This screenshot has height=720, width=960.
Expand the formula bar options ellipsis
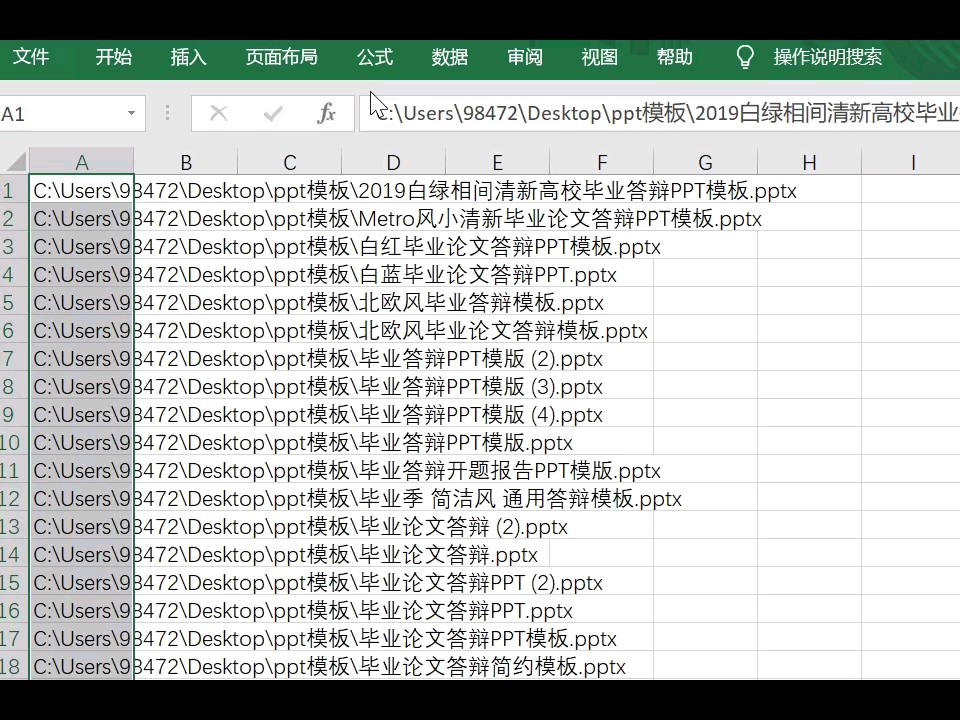(166, 113)
